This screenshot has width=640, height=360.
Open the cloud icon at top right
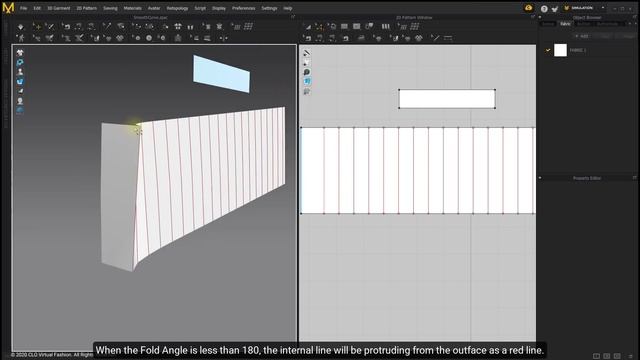(529, 8)
